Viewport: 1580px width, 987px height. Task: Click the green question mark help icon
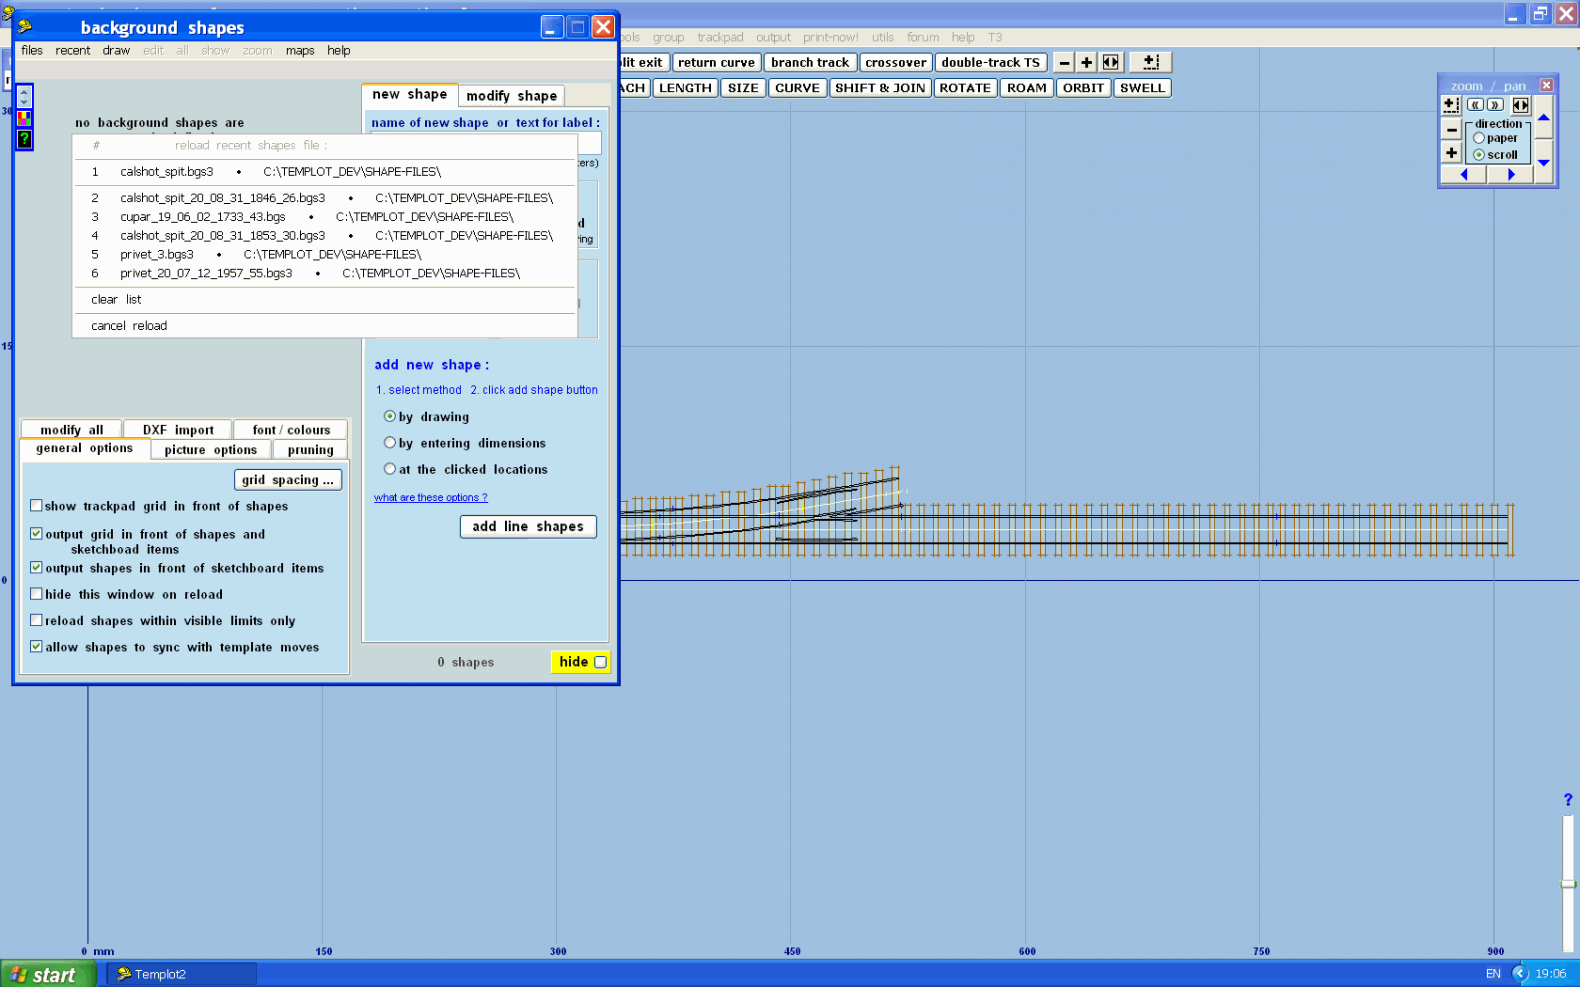click(x=24, y=139)
